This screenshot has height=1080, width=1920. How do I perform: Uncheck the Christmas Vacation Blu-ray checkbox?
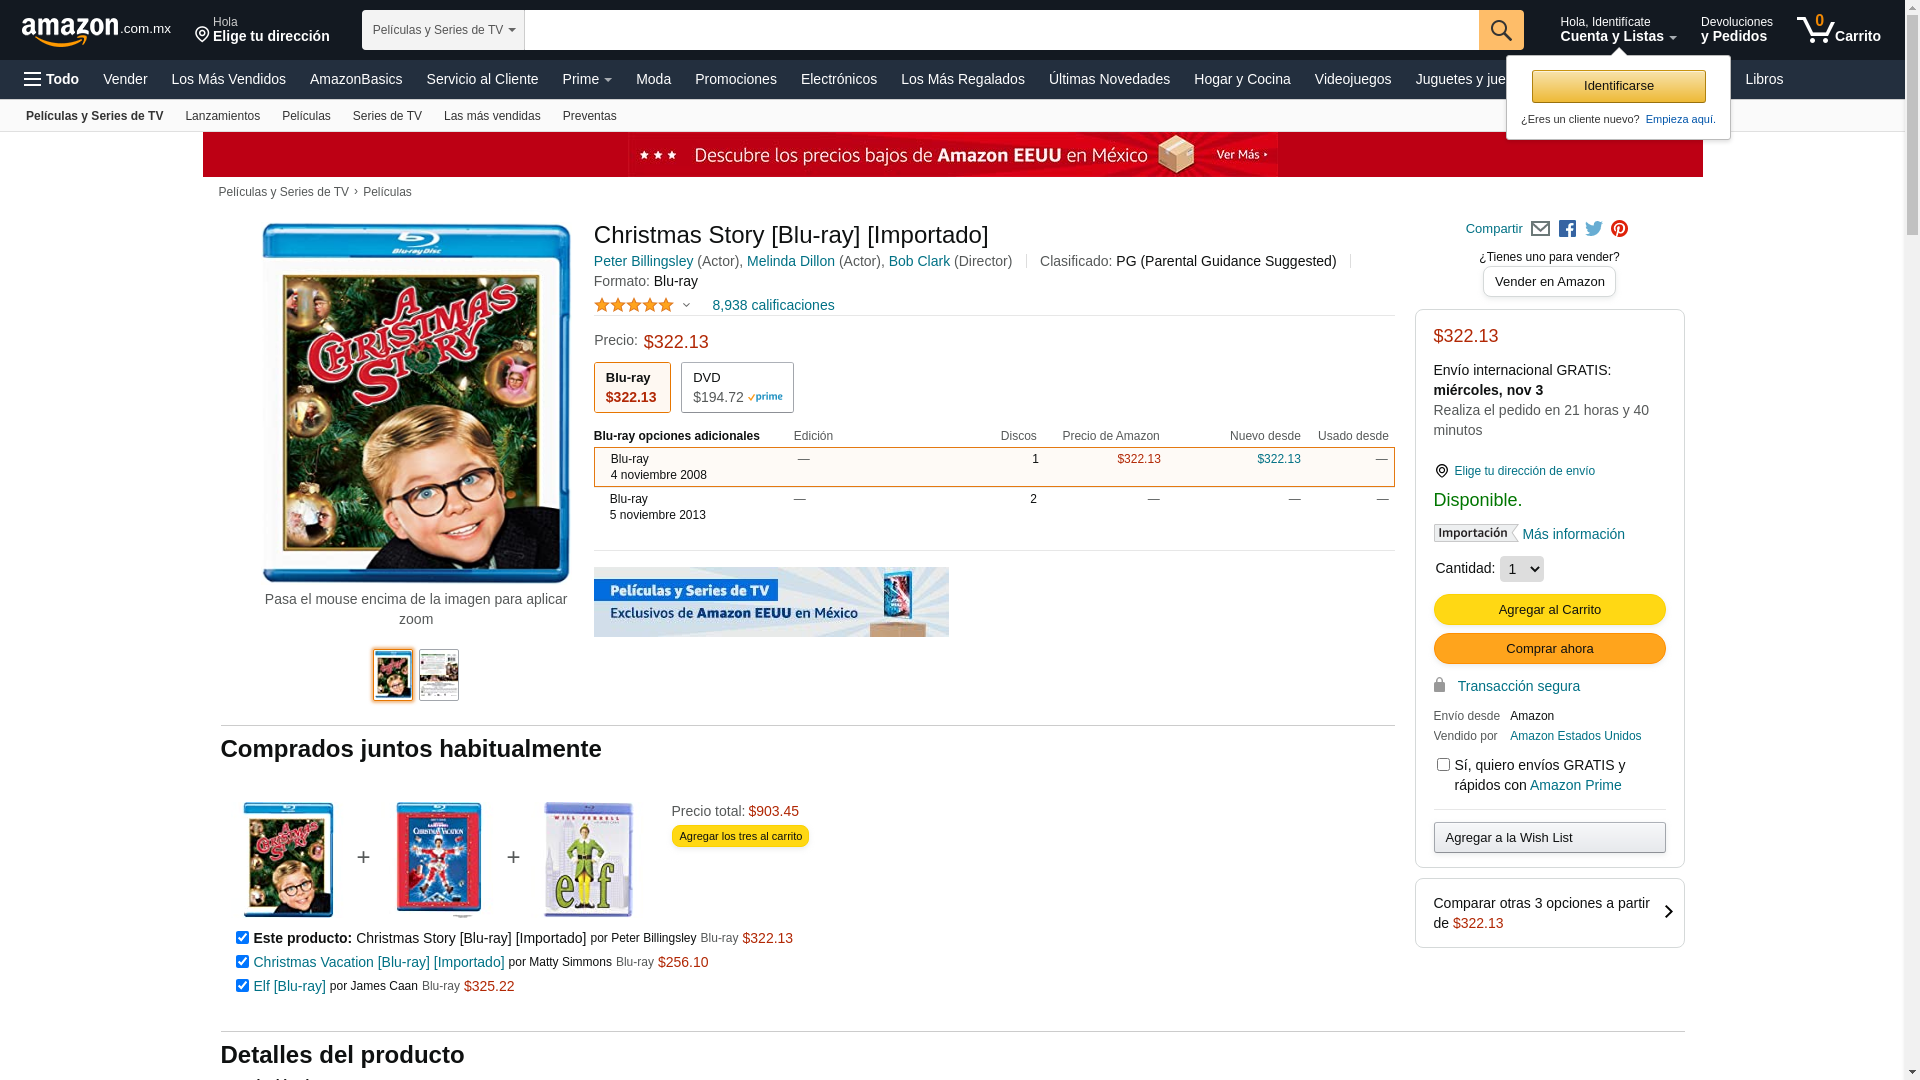click(x=242, y=962)
